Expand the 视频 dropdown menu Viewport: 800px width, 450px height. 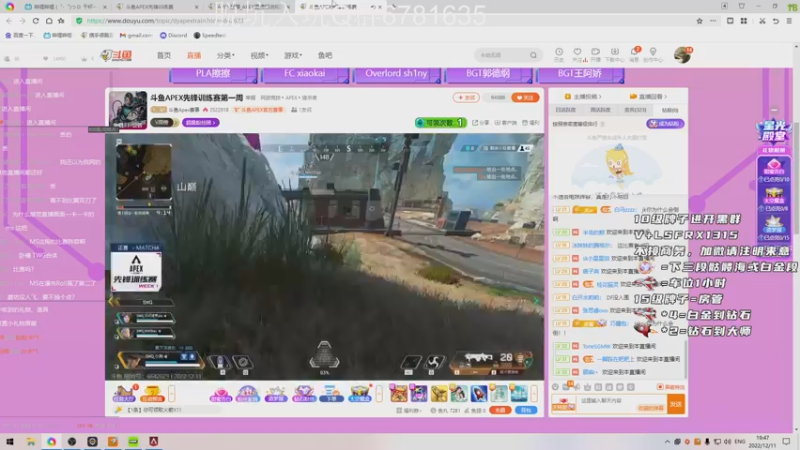coord(259,55)
